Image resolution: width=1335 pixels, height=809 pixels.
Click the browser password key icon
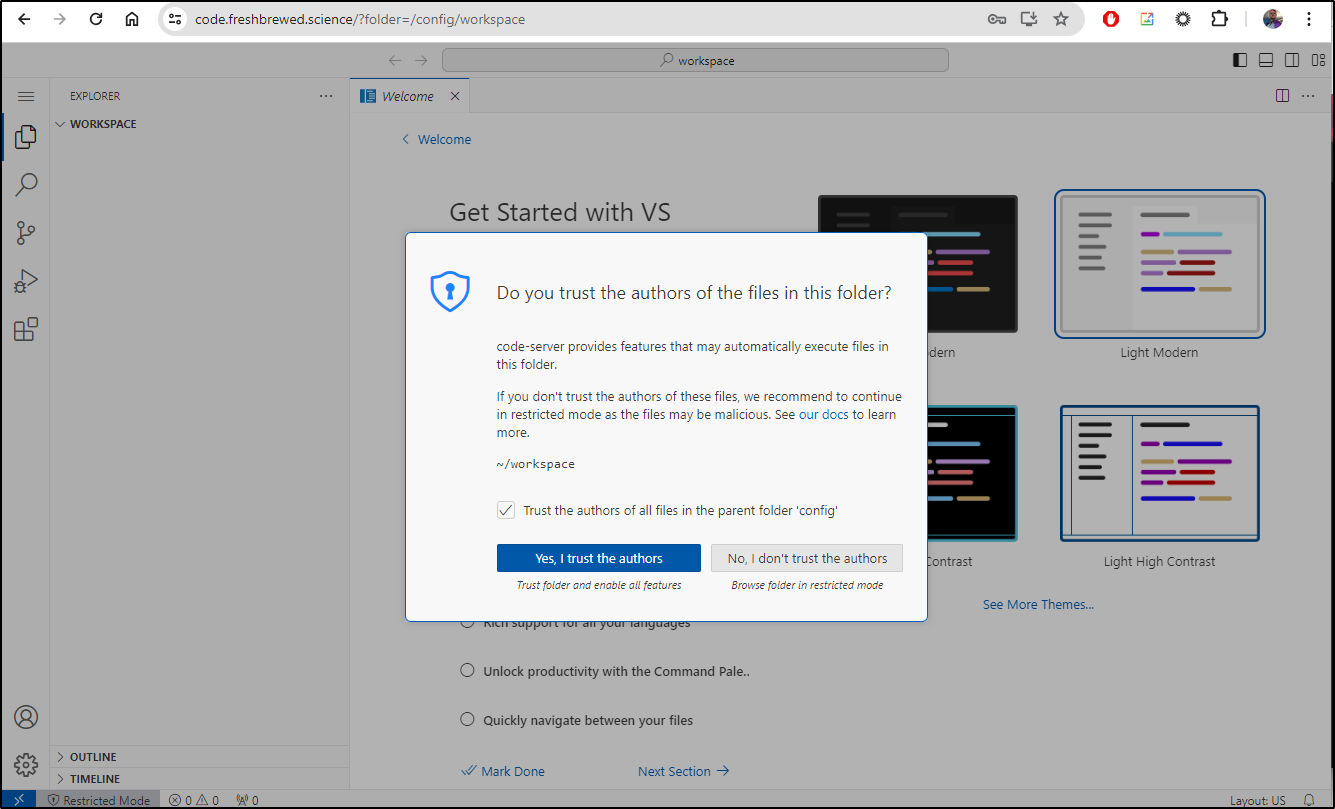(x=997, y=19)
